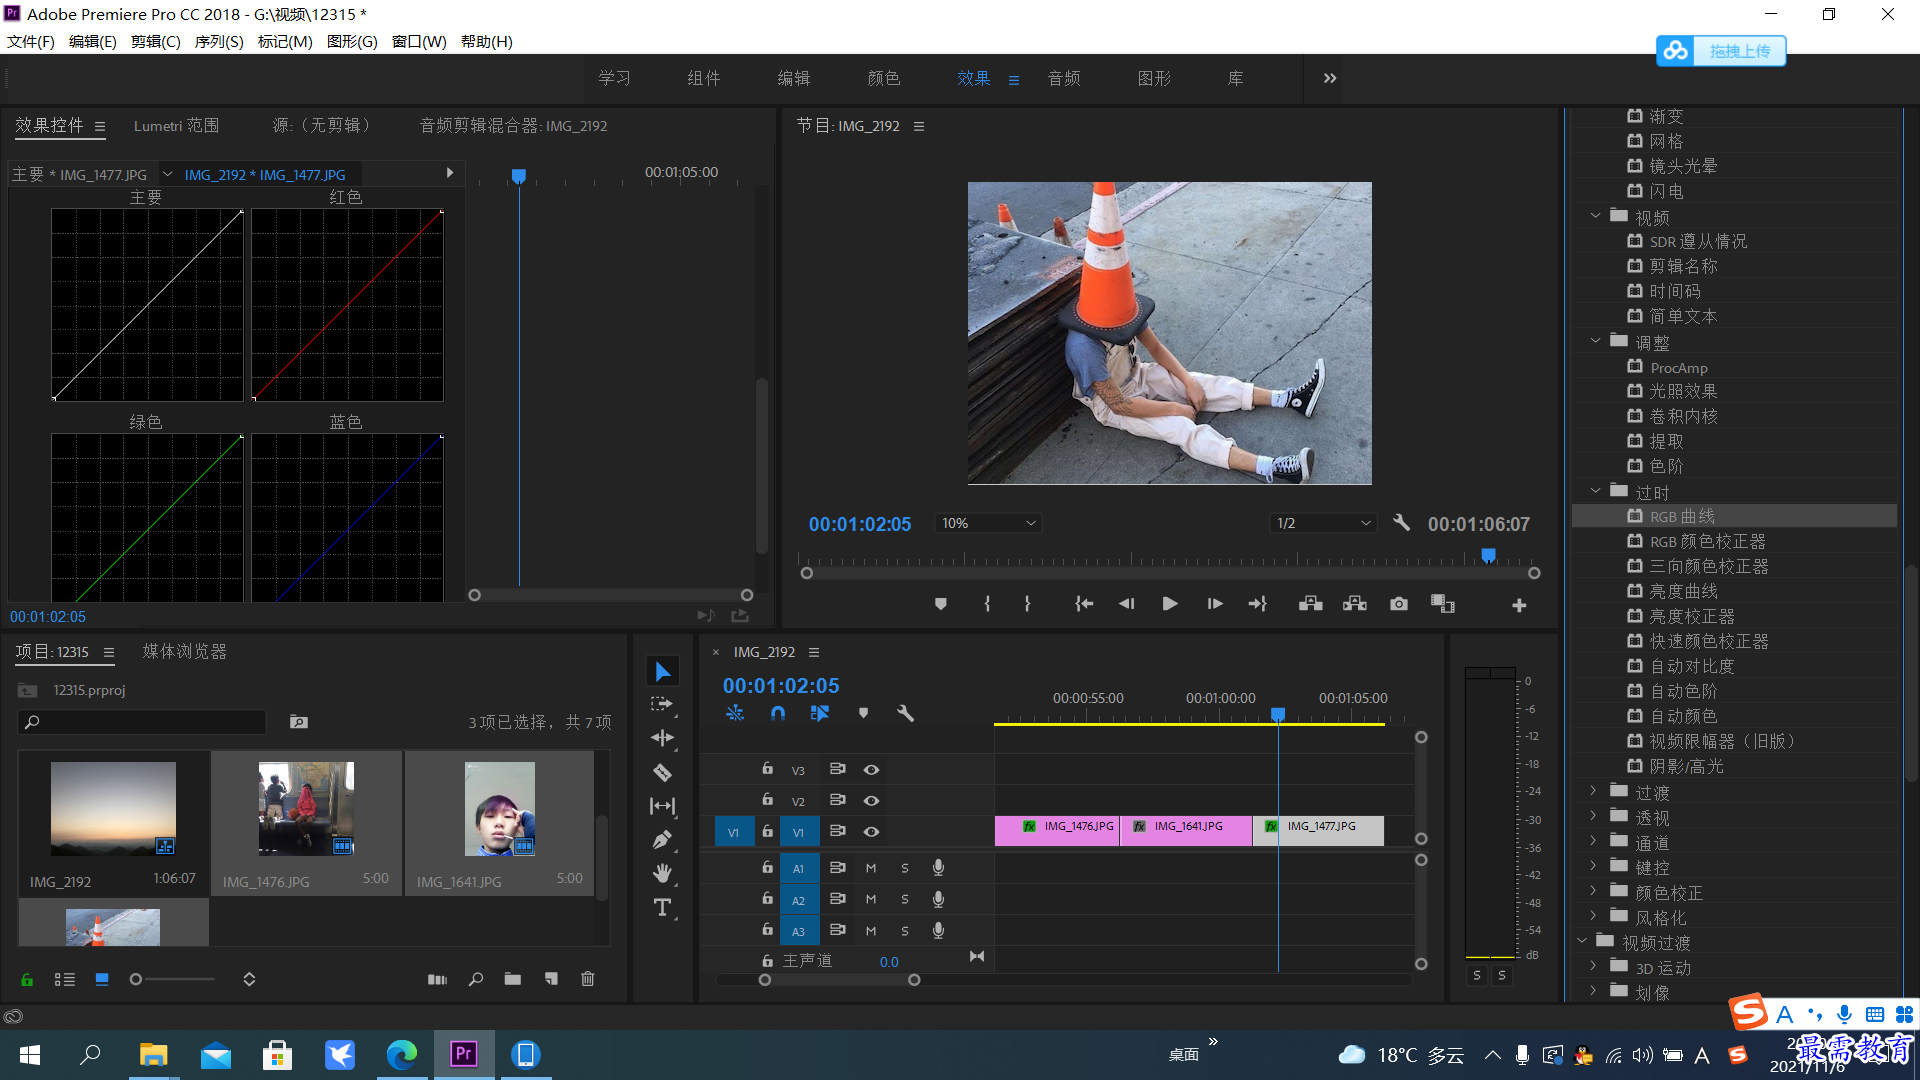Switch to the 音频 workspace tab

click(x=1064, y=78)
